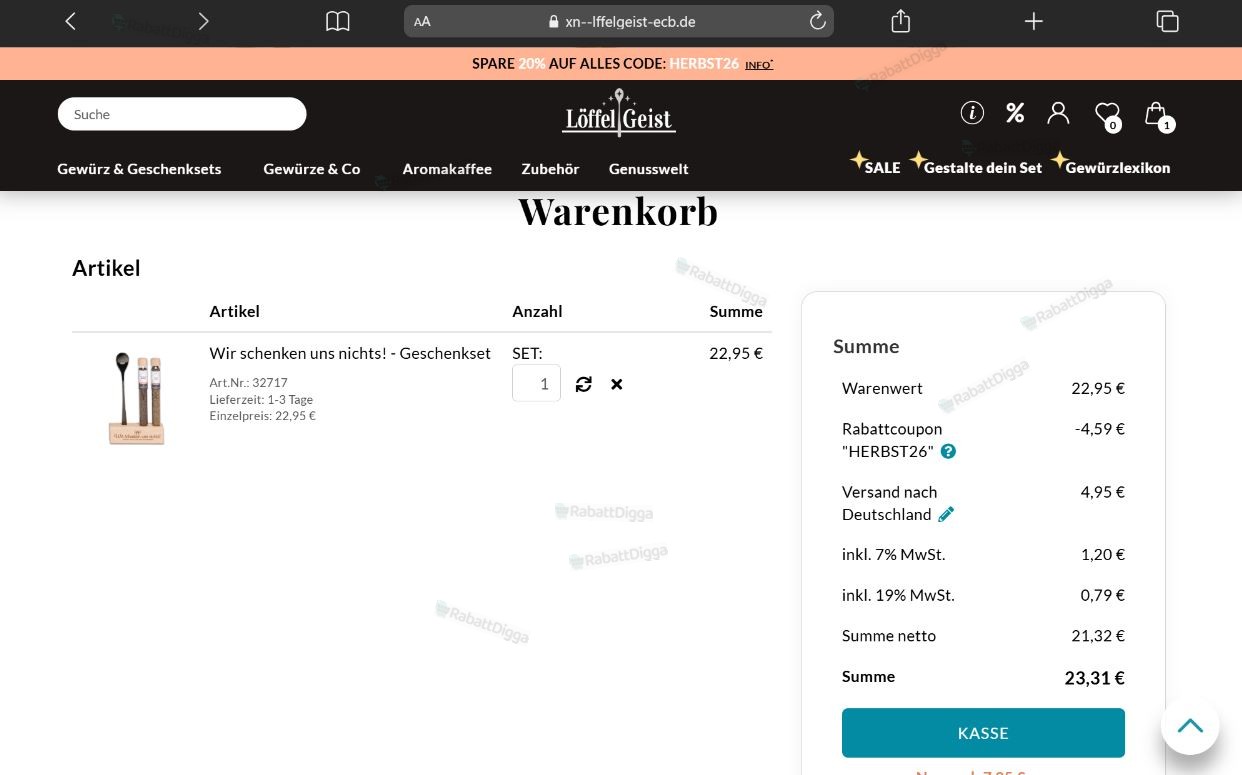Screen dimensions: 1242x775
Task: Click the LöffelGeist logo
Action: [x=619, y=113]
